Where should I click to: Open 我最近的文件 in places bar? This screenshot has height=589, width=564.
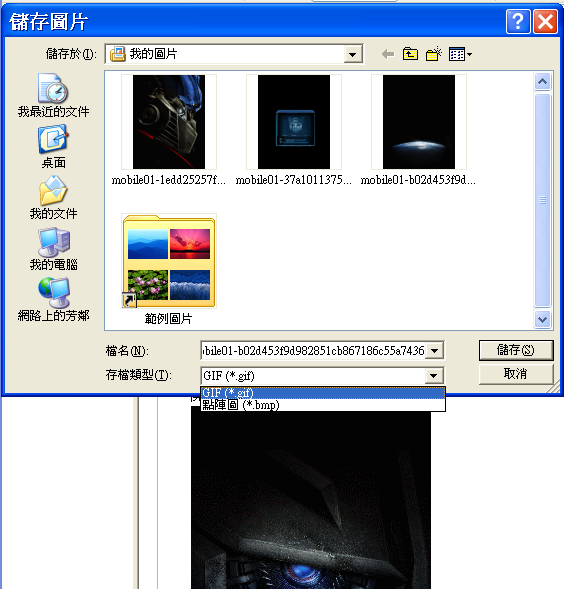point(53,95)
